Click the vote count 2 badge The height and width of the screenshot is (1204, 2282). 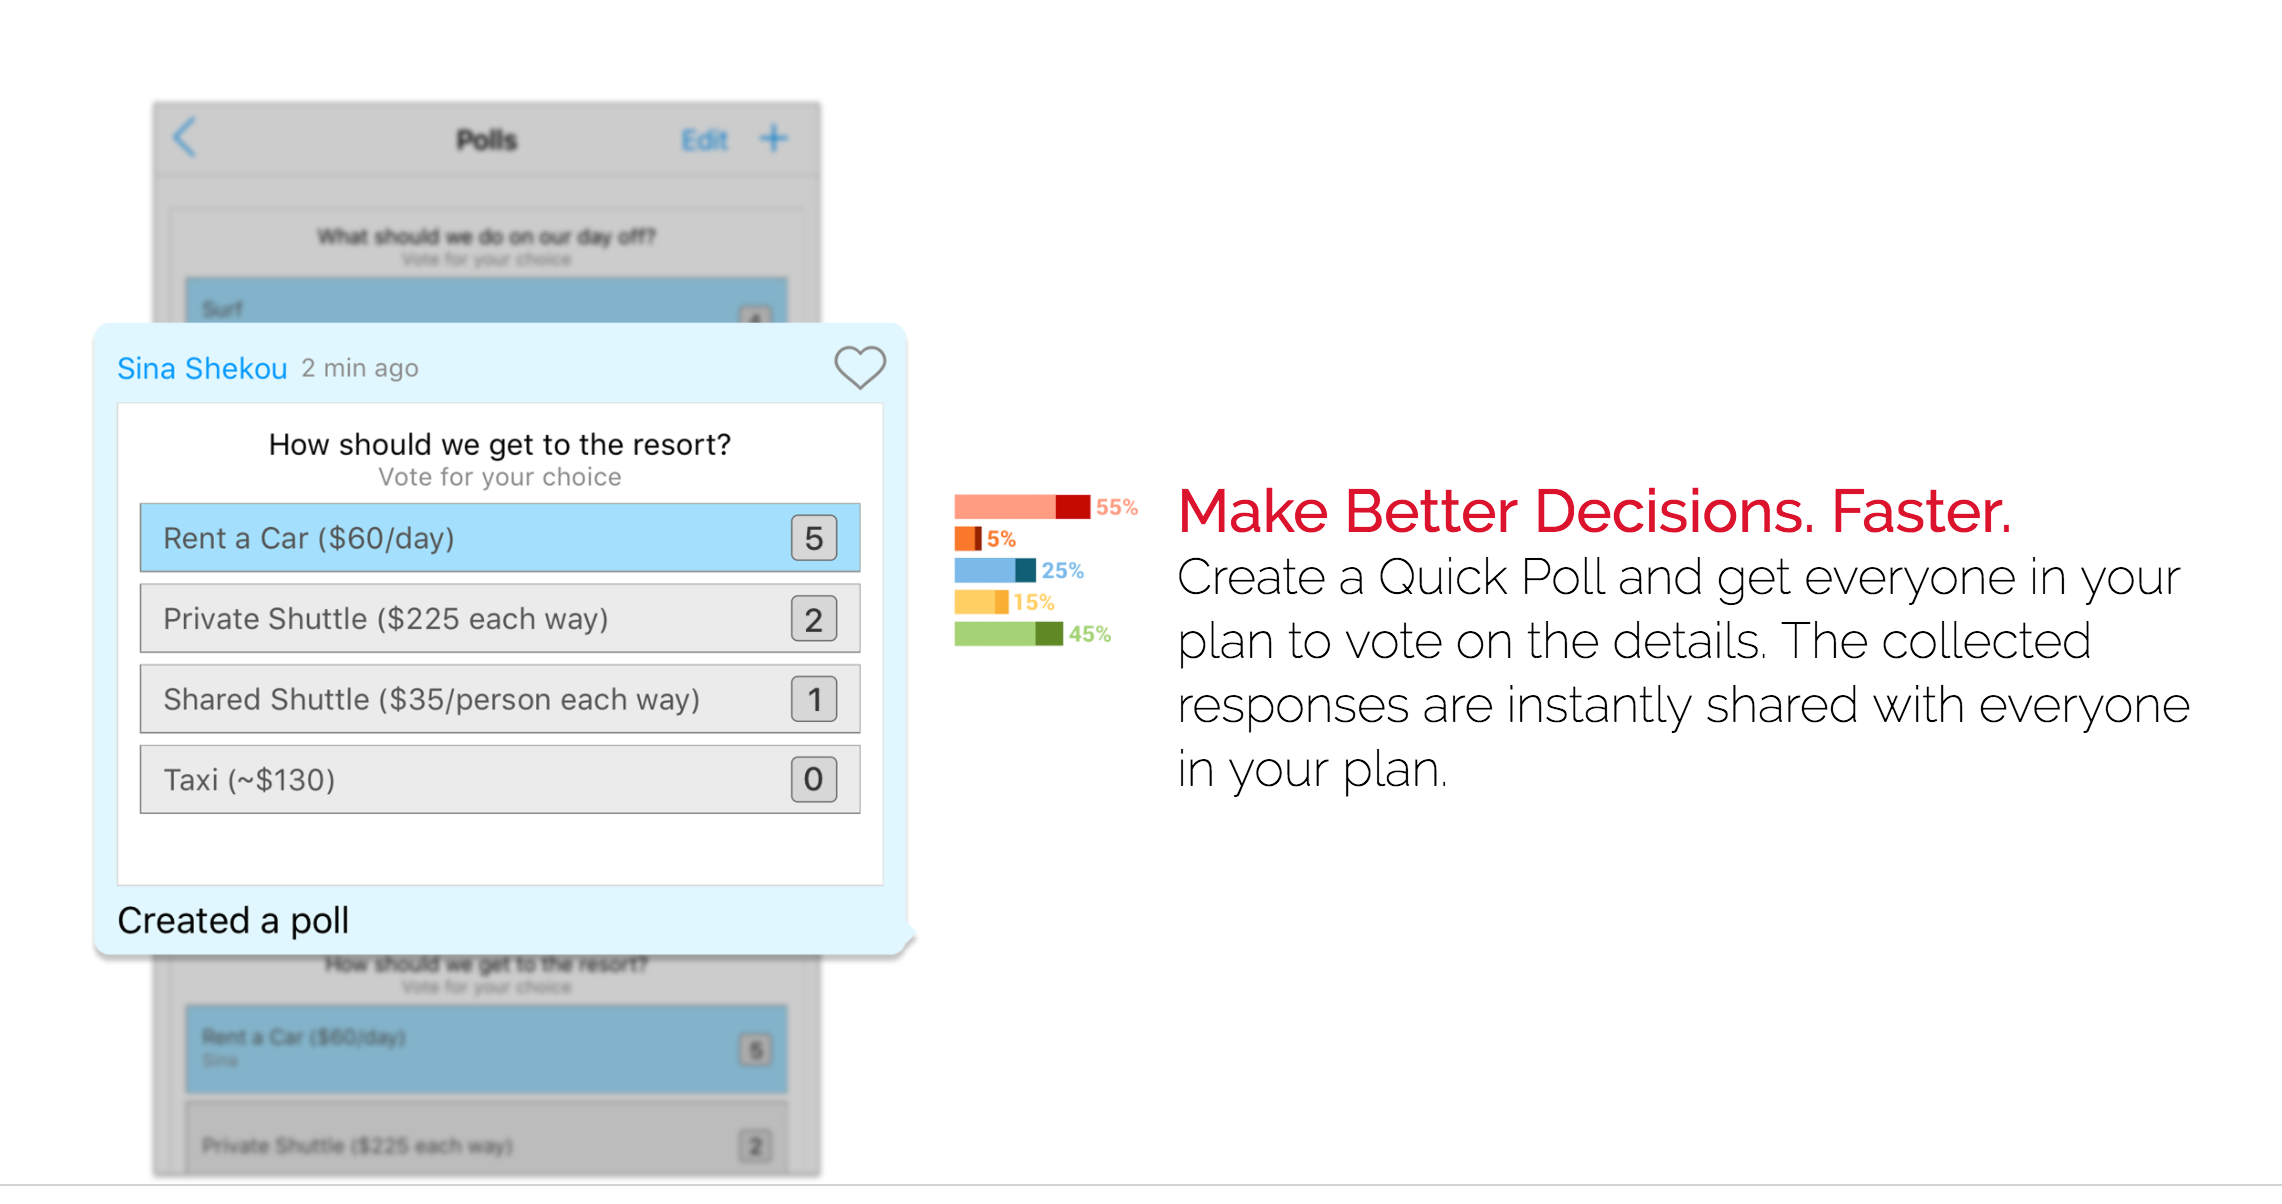pos(814,619)
